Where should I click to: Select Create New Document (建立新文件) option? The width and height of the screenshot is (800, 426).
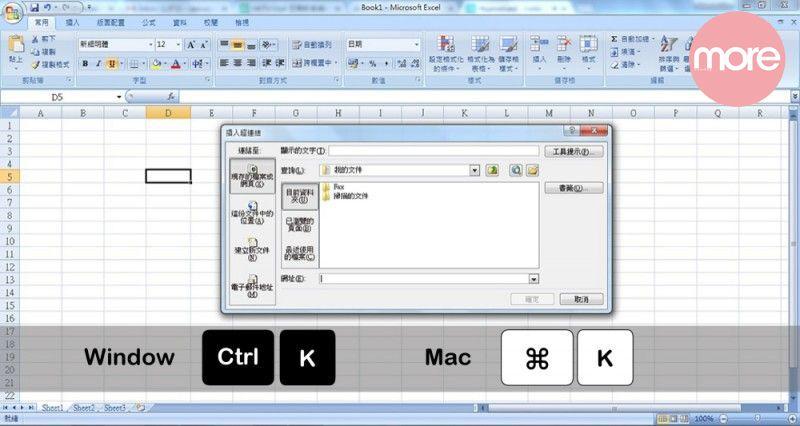252,249
